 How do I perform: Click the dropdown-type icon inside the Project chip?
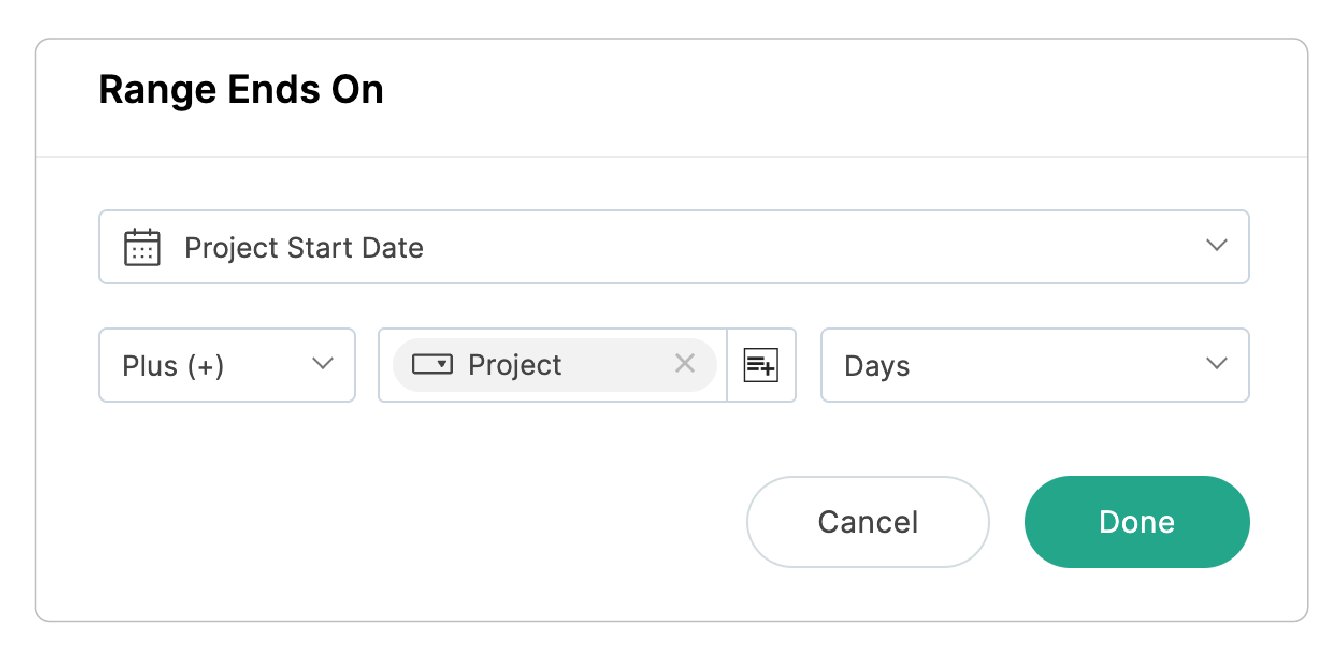[433, 365]
